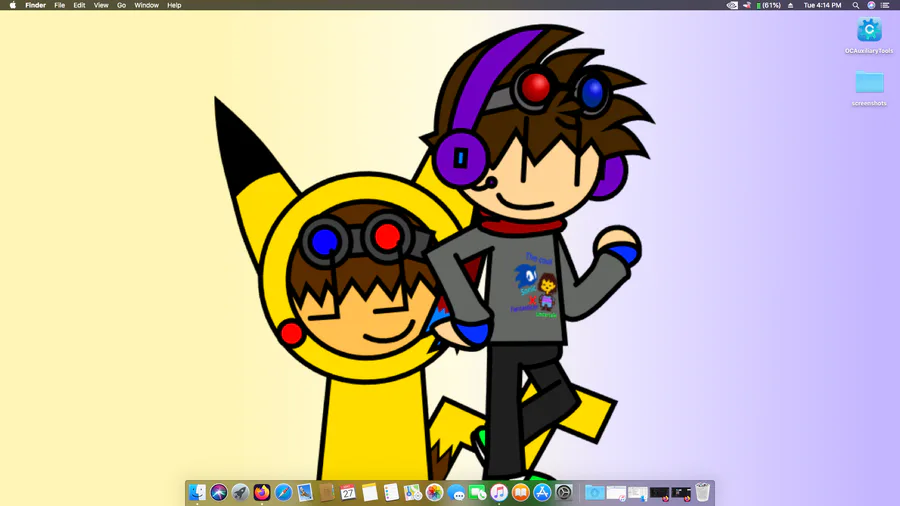The image size is (900, 506).
Task: Click Siri icon in menu bar
Action: tap(871, 5)
